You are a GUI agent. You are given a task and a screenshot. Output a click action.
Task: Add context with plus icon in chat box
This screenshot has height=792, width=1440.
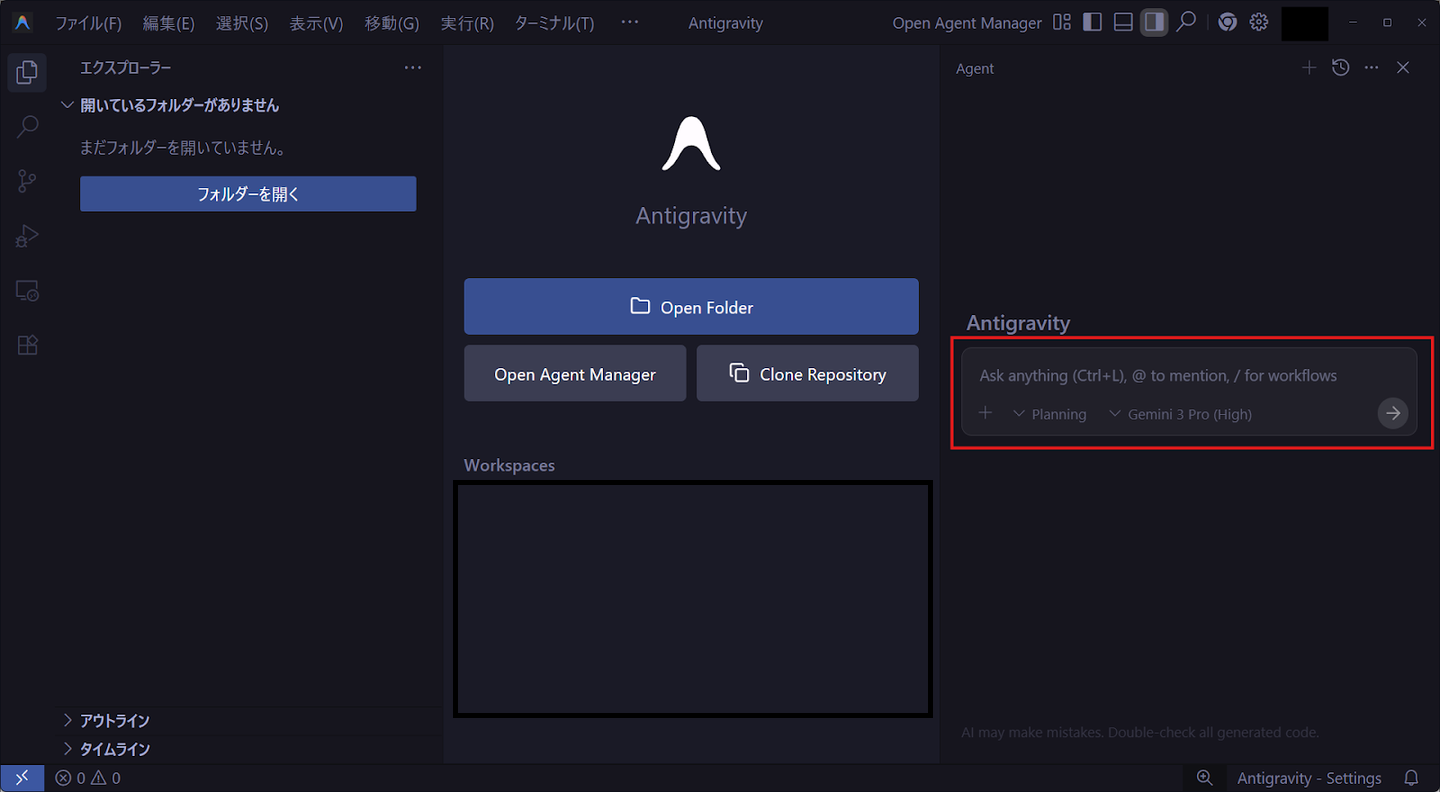(x=985, y=413)
